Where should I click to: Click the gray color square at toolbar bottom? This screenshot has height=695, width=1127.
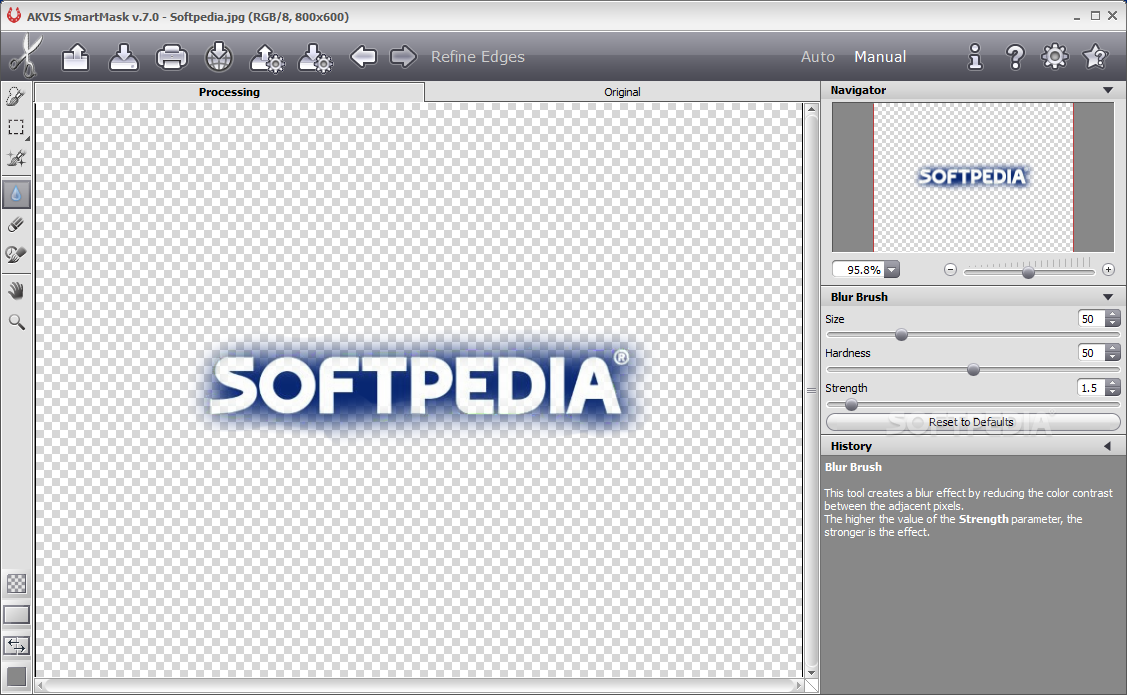click(17, 677)
